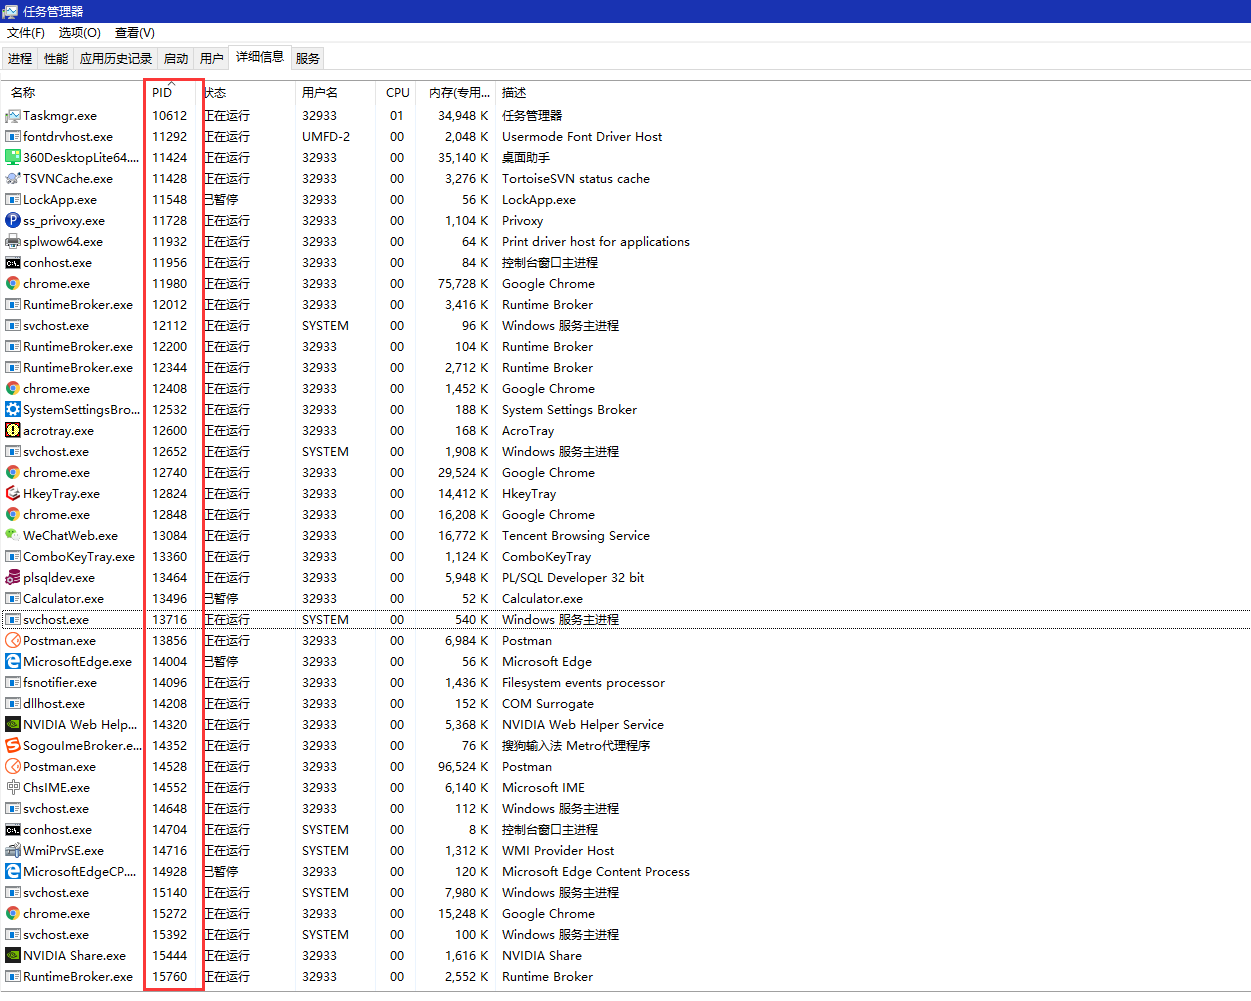Switch to the 服务 tab

tap(308, 59)
